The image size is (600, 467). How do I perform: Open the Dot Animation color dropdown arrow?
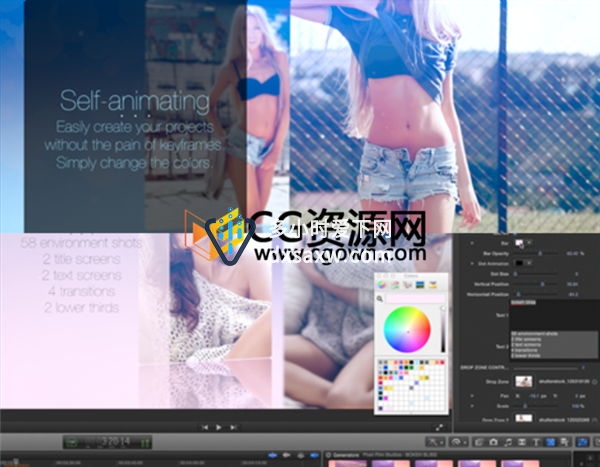tap(529, 263)
